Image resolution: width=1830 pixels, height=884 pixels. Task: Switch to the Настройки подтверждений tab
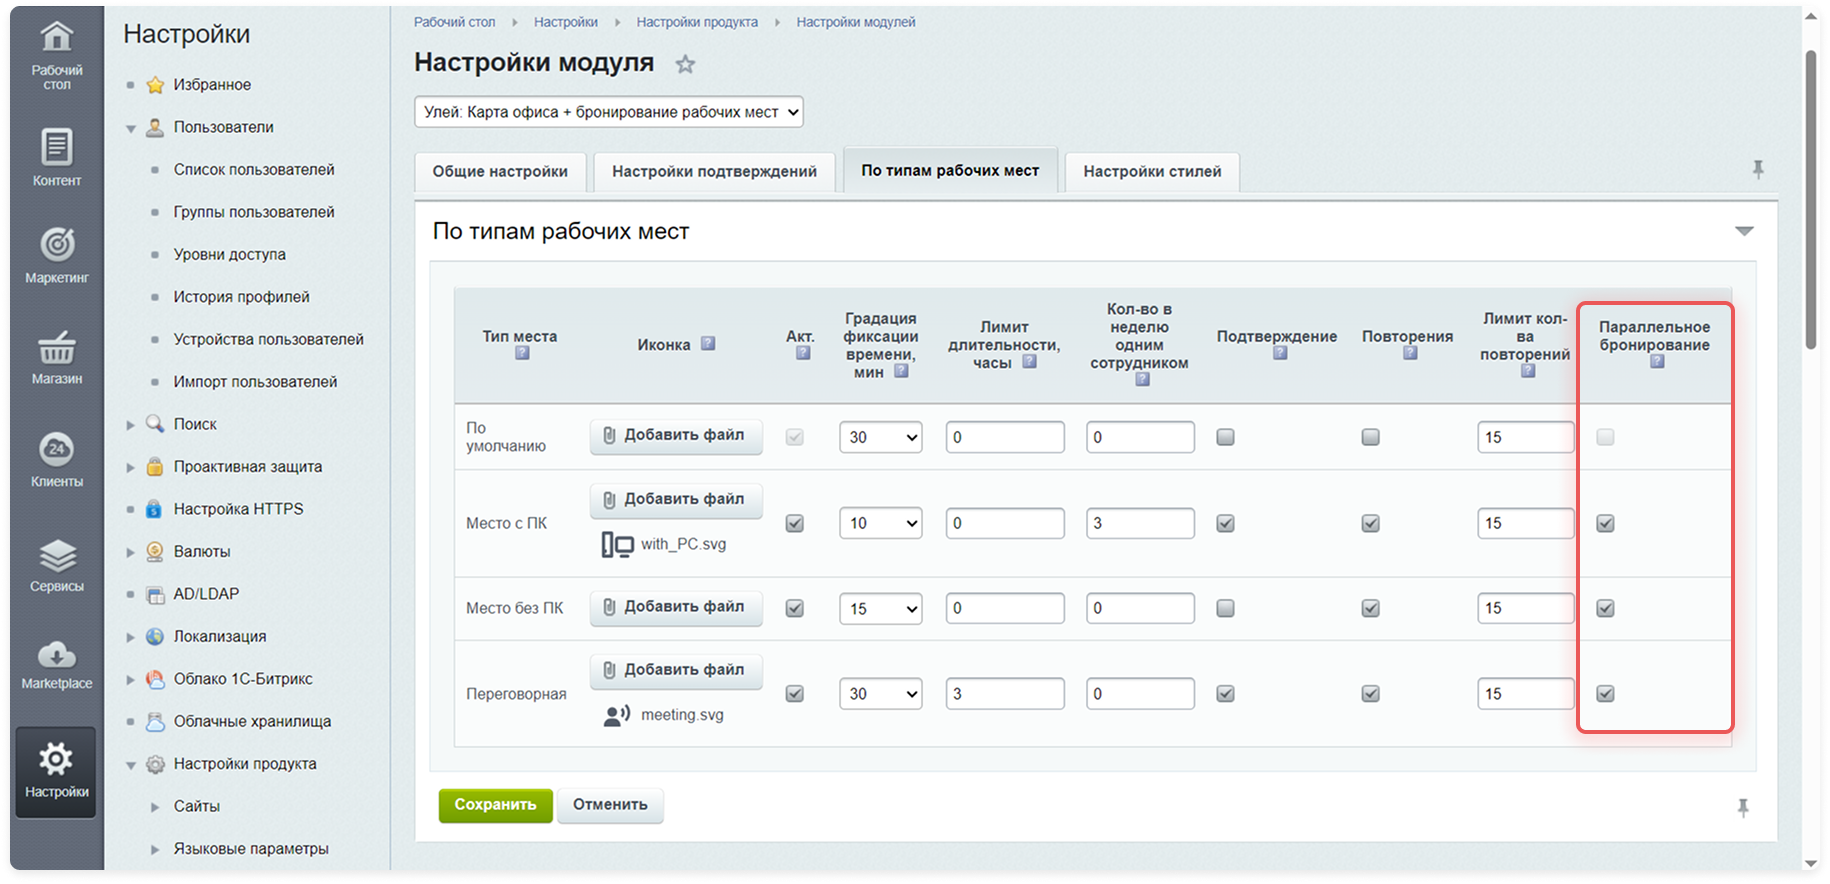coord(714,172)
